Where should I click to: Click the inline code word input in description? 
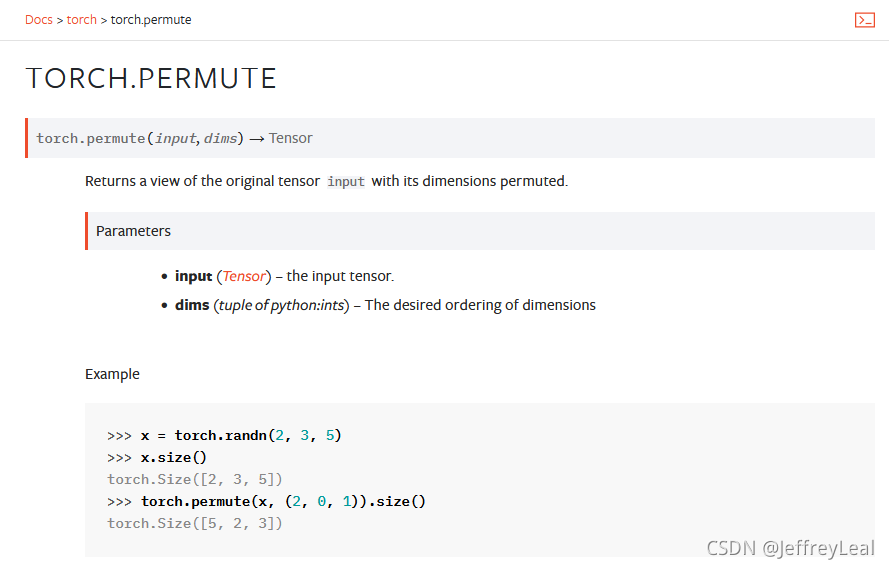point(345,182)
